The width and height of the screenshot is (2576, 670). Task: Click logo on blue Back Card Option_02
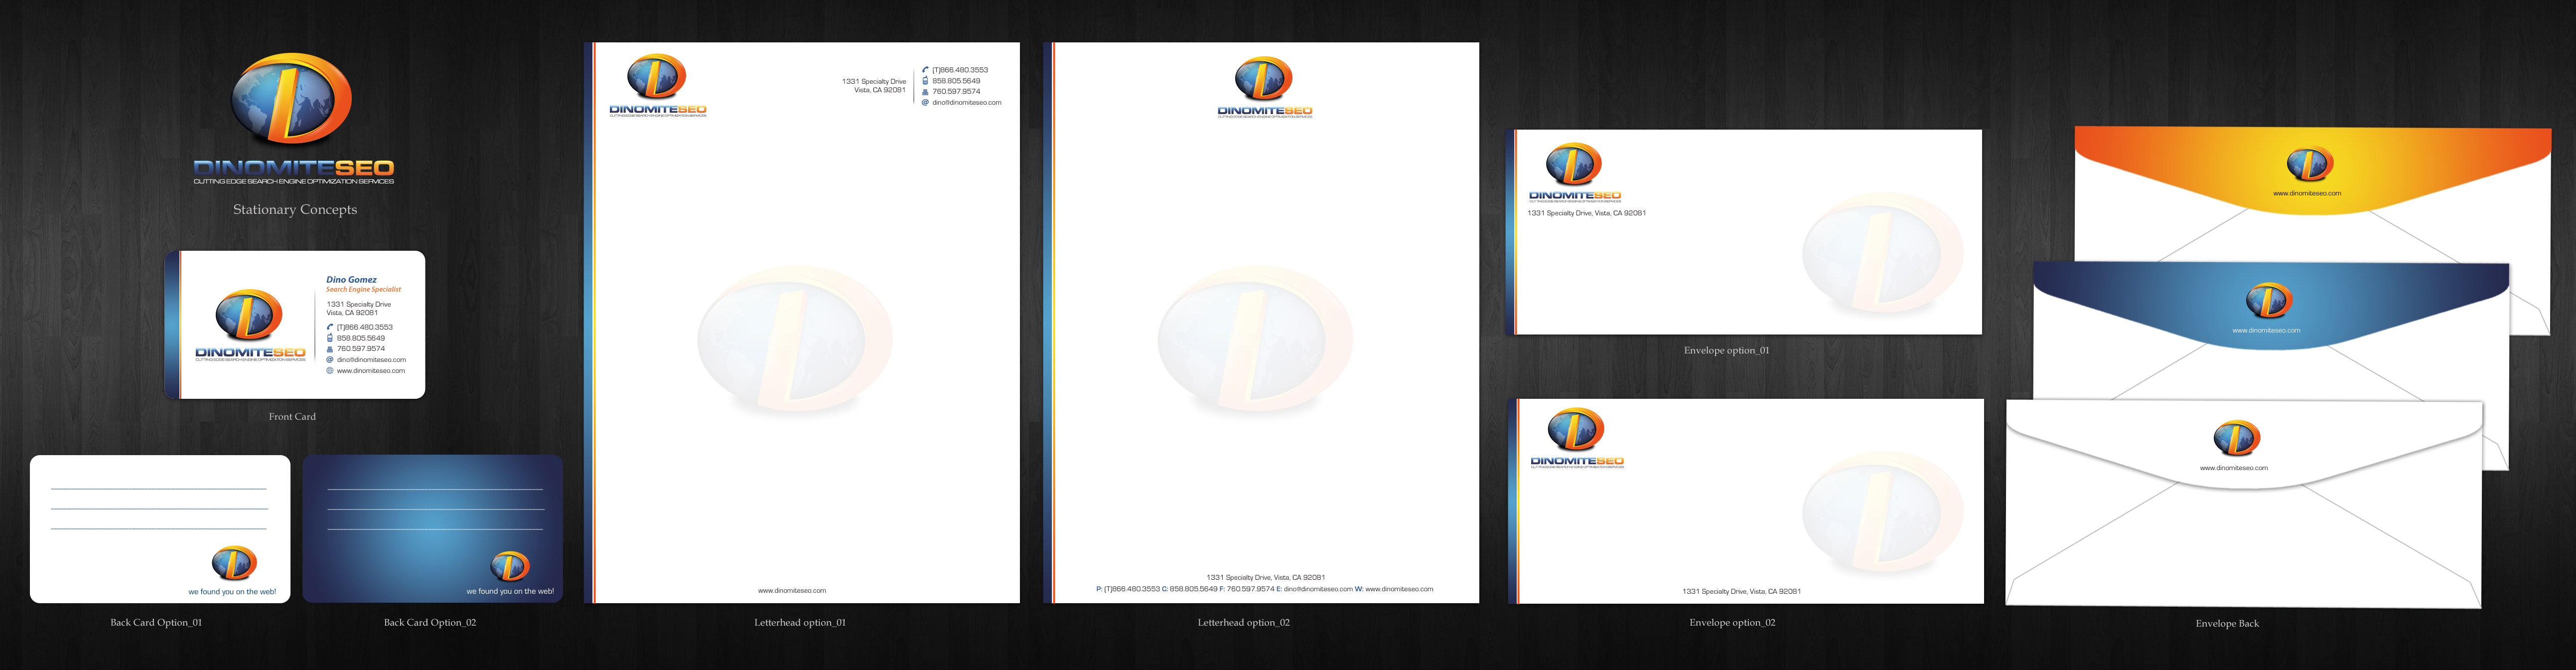tap(510, 566)
